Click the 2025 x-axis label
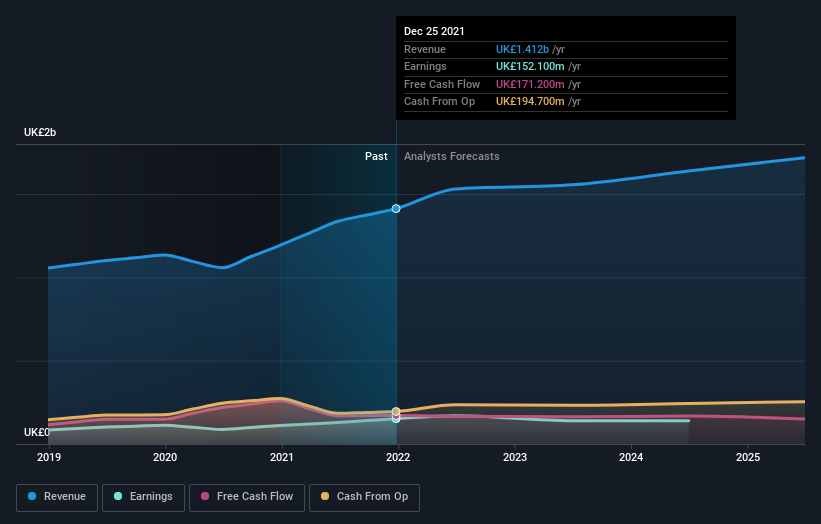Viewport: 821px width, 524px height. pos(748,457)
